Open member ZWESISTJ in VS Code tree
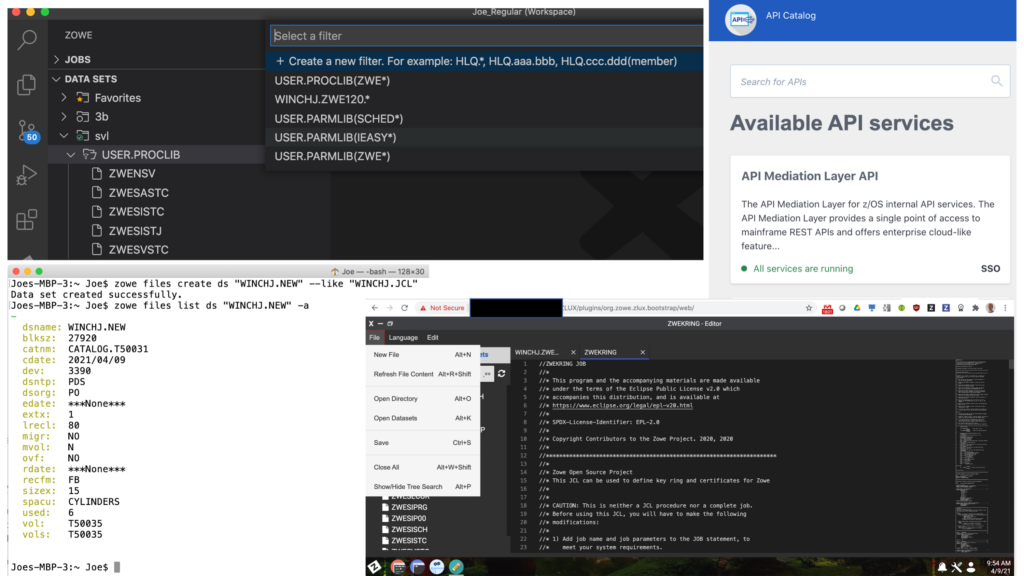The image size is (1024, 576). 135,231
